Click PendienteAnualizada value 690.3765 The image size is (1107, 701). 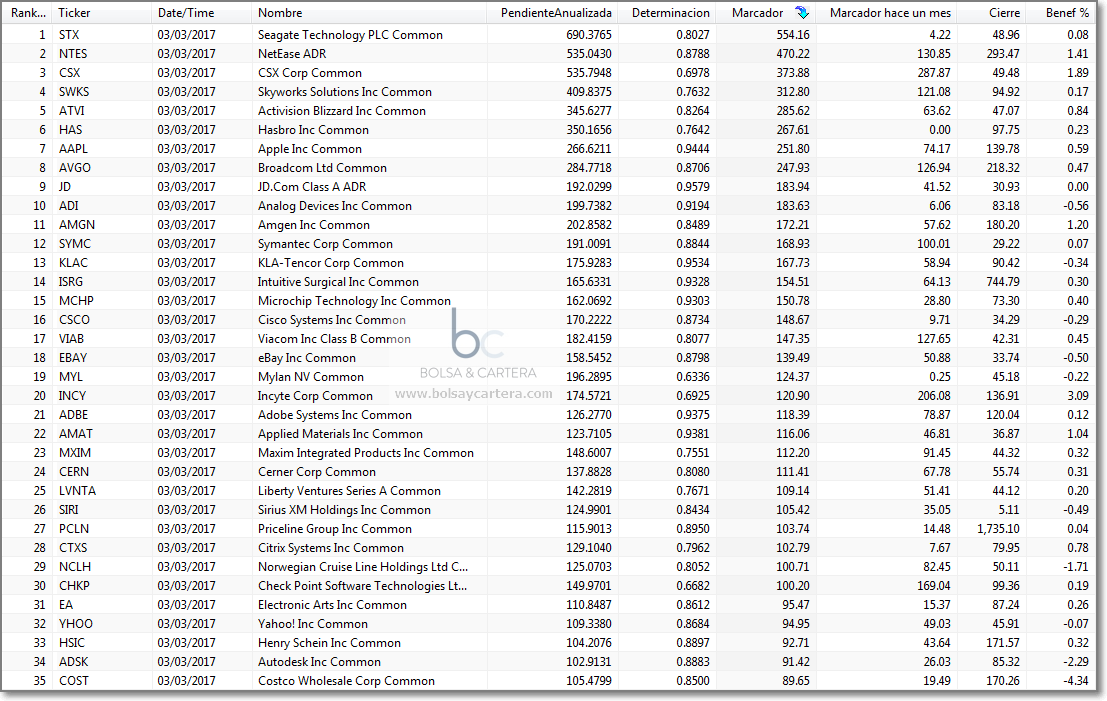tap(589, 35)
